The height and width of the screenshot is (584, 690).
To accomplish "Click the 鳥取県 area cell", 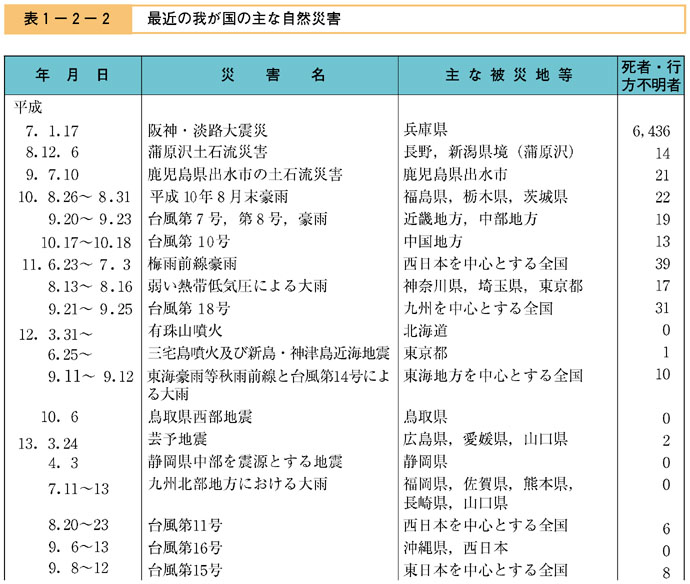I will tap(426, 416).
